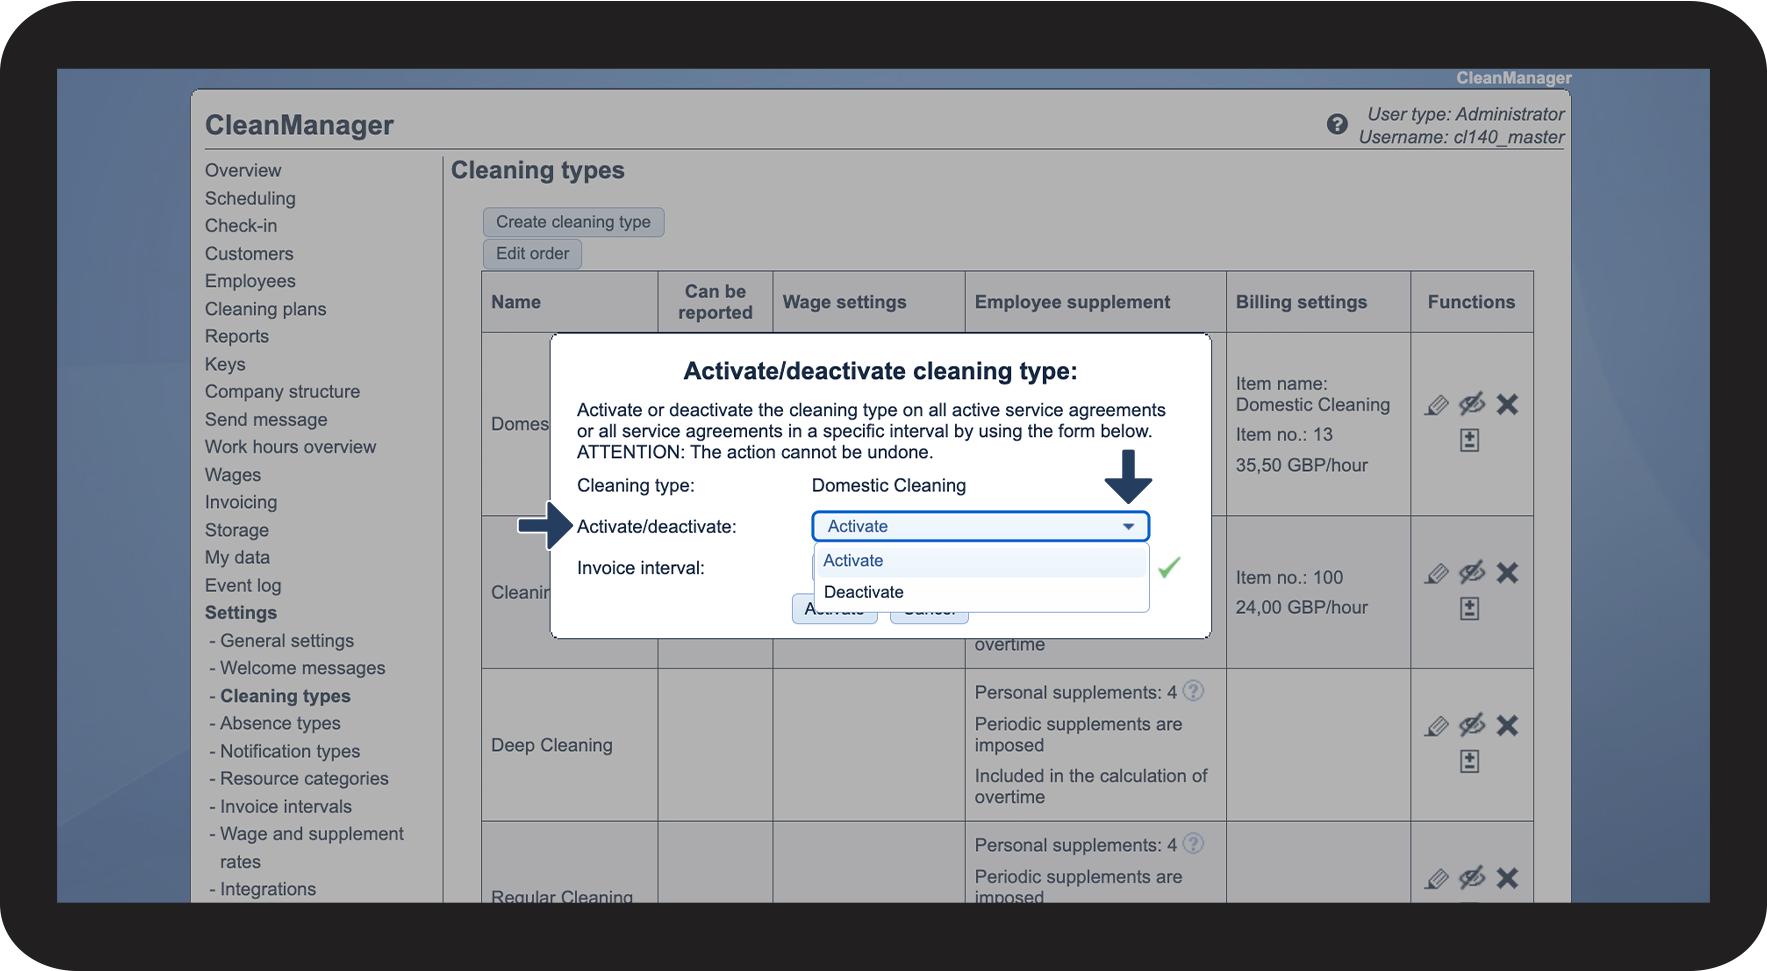The width and height of the screenshot is (1767, 971).
Task: Choose Deactivate from the dropdown list
Action: coord(864,592)
